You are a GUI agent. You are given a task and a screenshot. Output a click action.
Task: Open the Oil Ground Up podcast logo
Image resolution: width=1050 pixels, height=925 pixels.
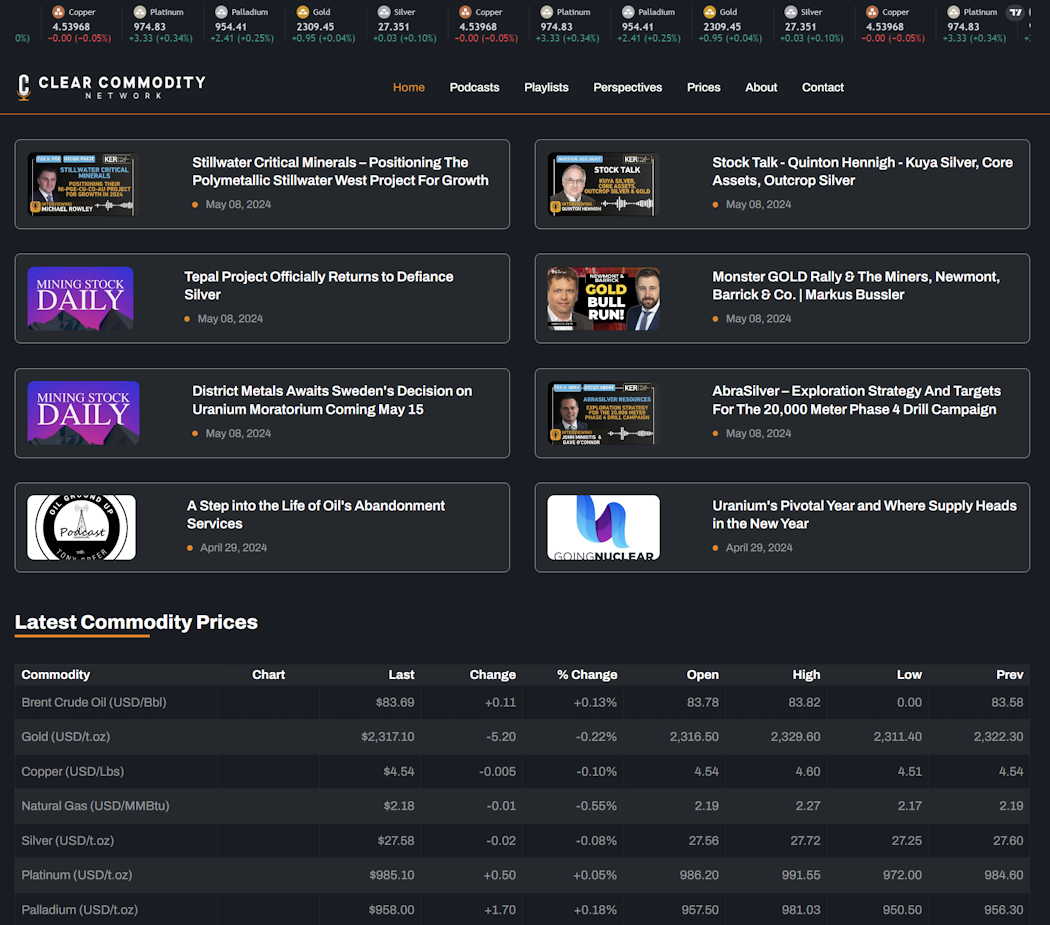(81, 527)
